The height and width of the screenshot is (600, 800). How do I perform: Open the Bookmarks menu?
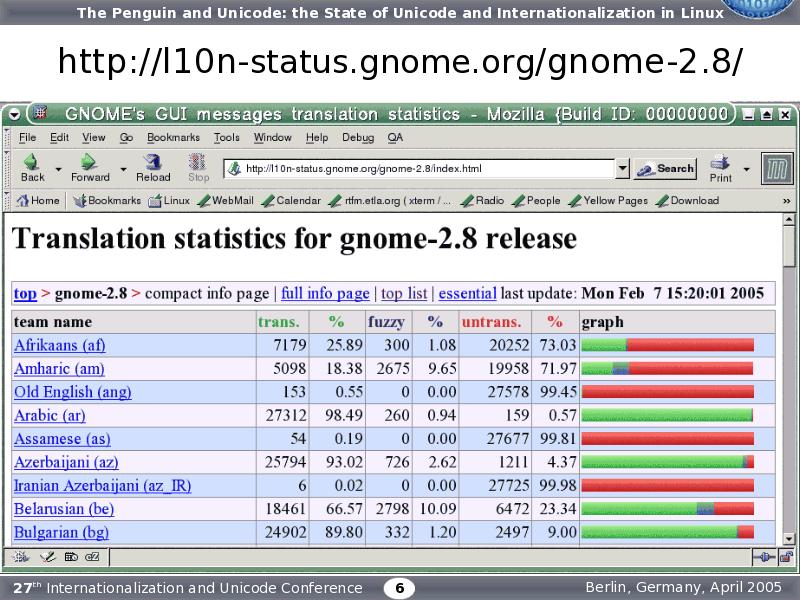172,138
